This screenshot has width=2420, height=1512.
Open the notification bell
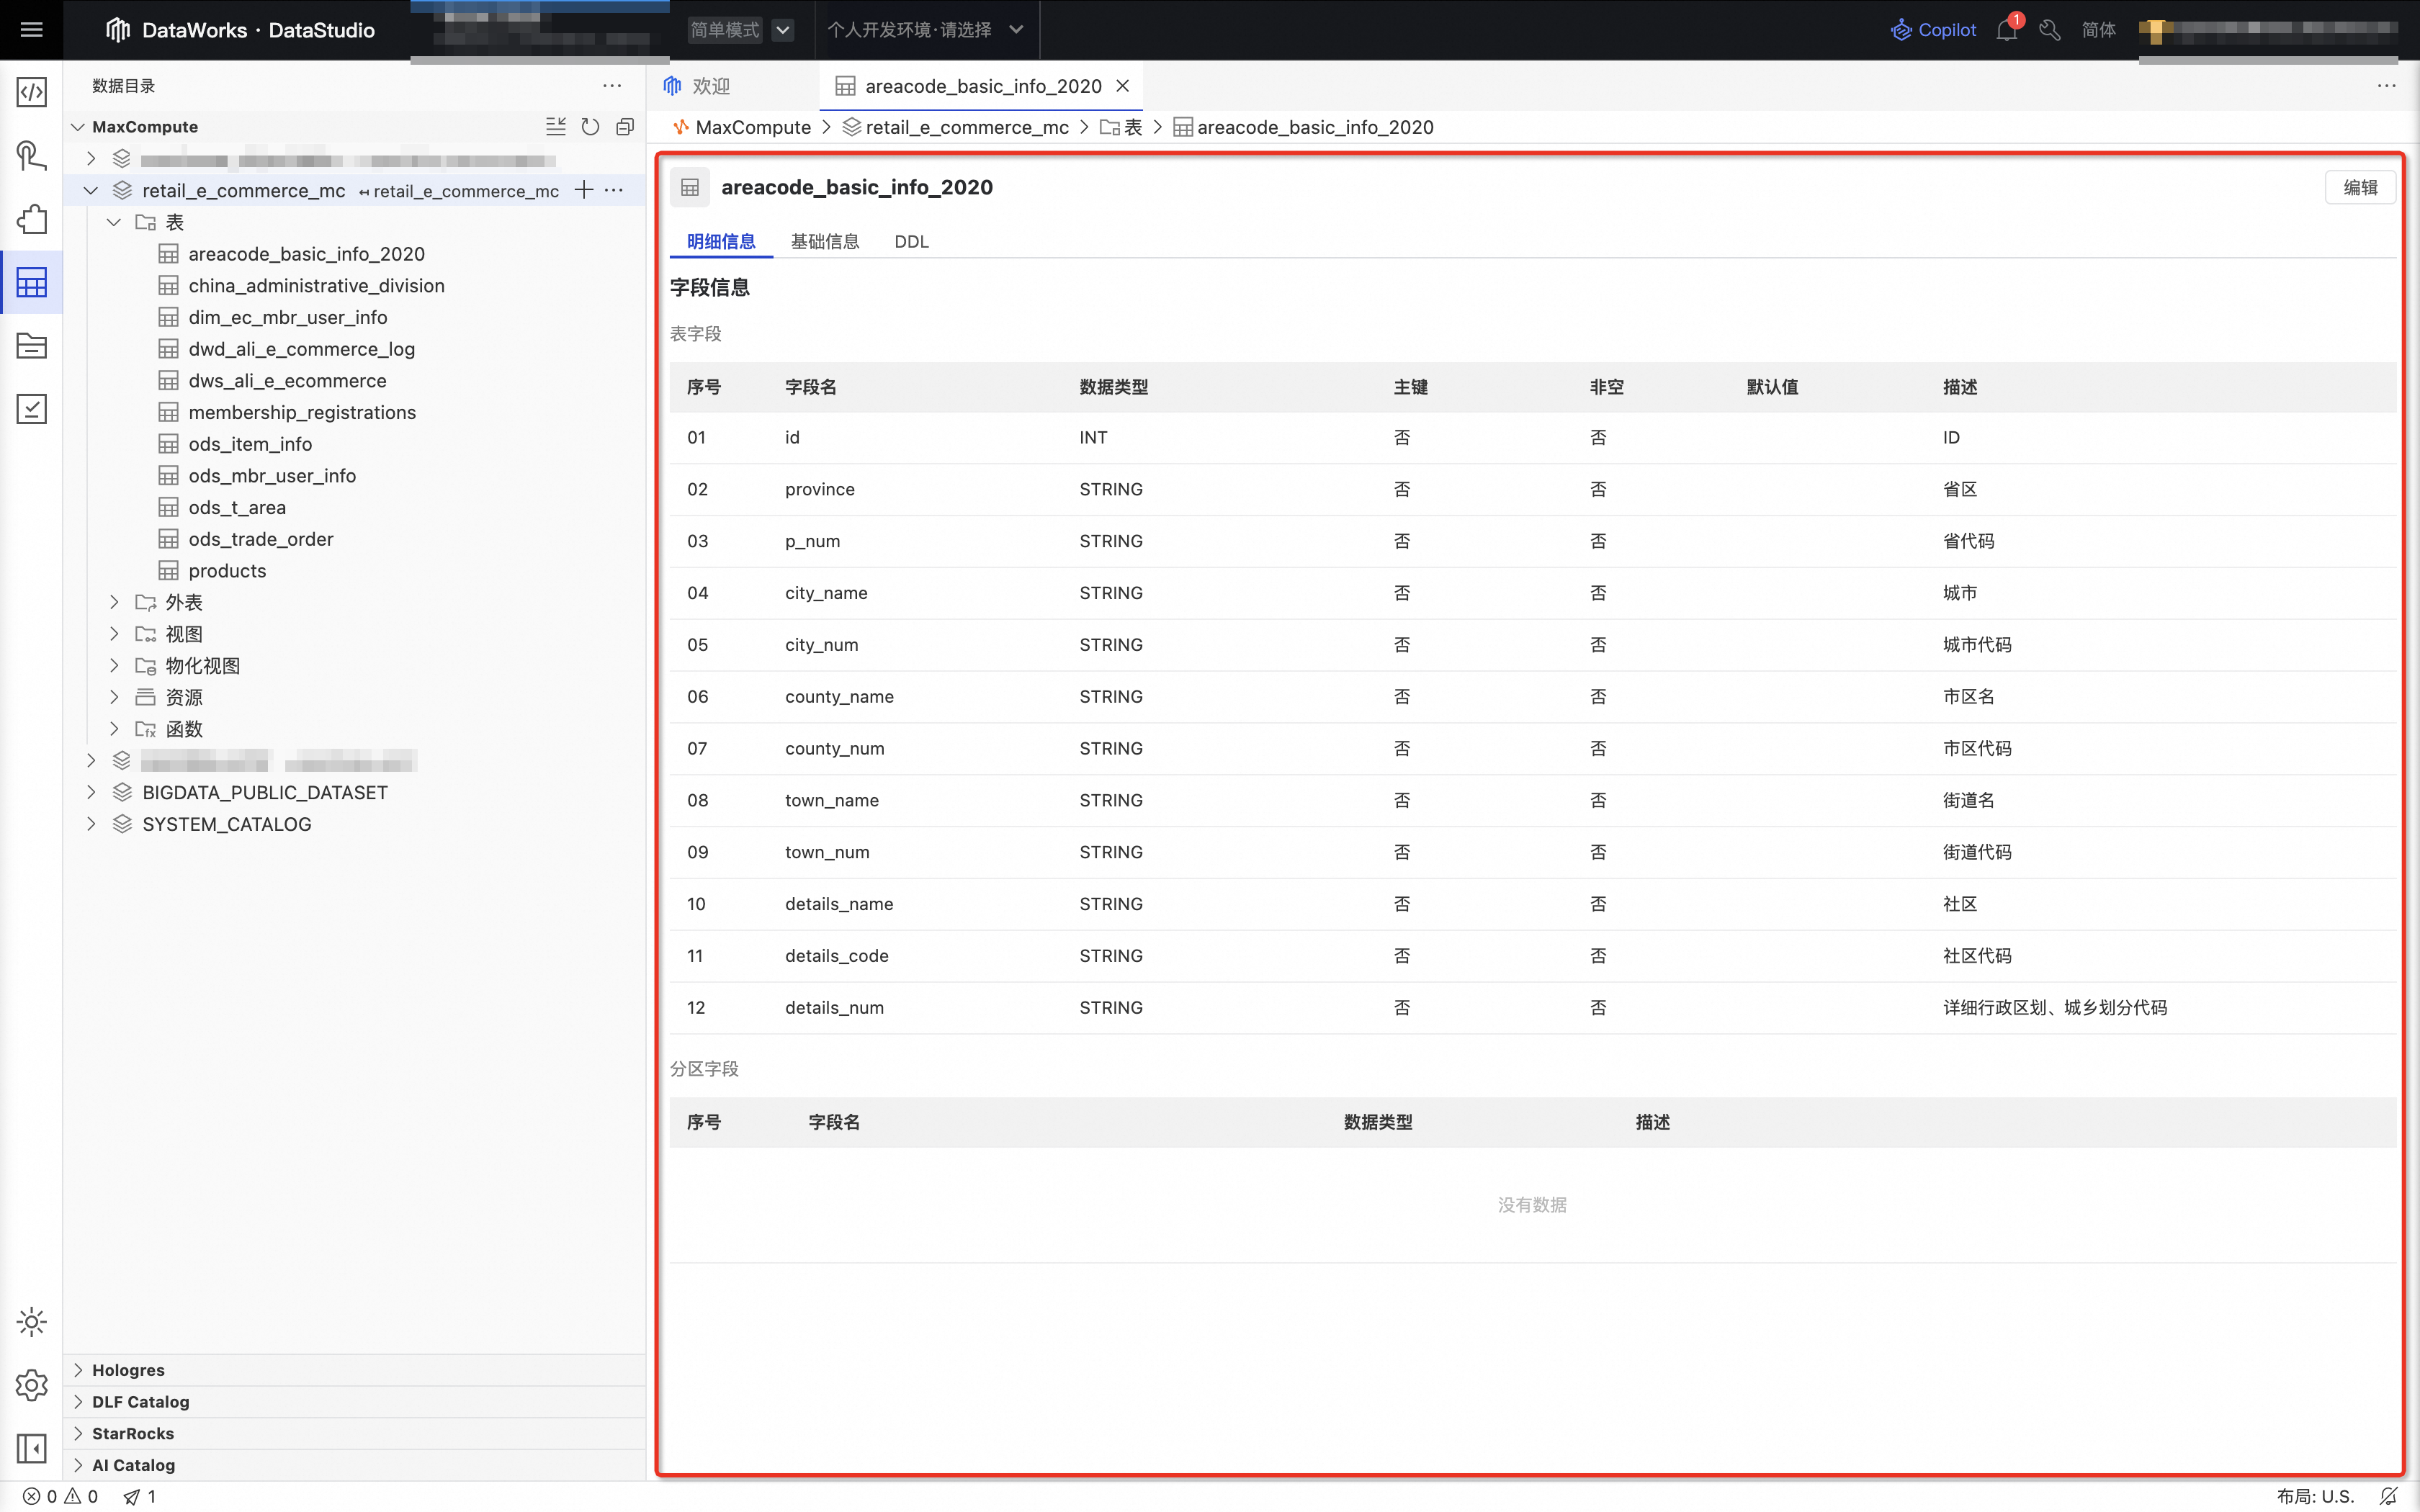[2007, 30]
